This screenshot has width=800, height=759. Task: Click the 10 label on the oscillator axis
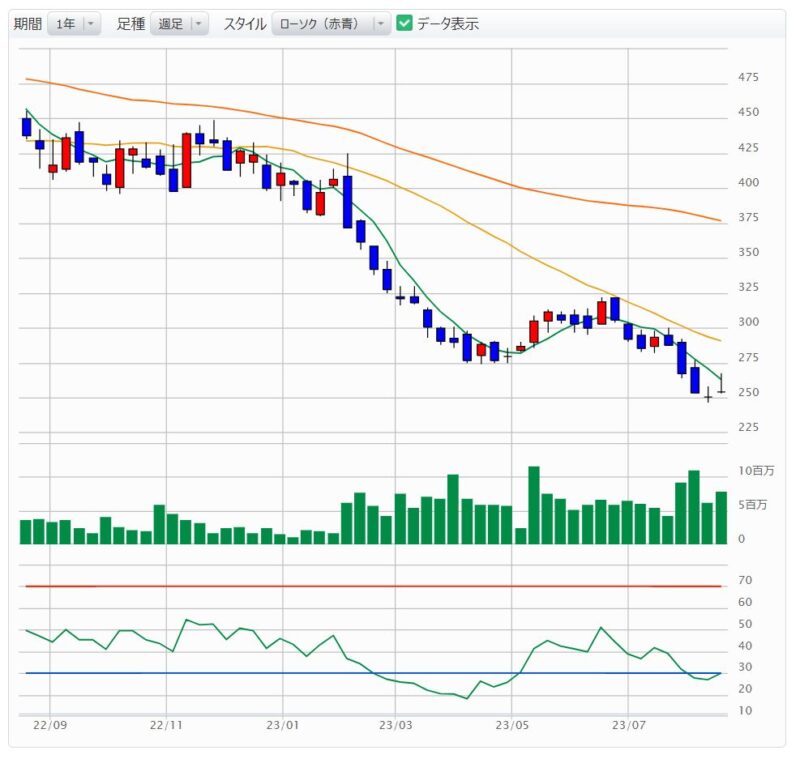745,711
